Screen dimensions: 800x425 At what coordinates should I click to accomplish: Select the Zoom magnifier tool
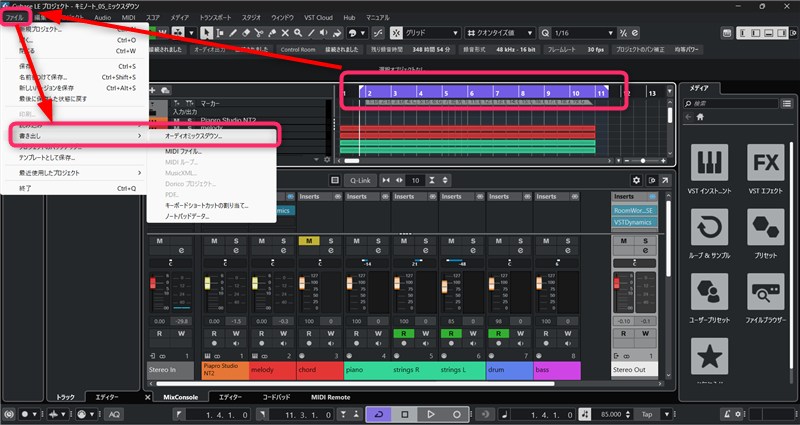[298, 33]
